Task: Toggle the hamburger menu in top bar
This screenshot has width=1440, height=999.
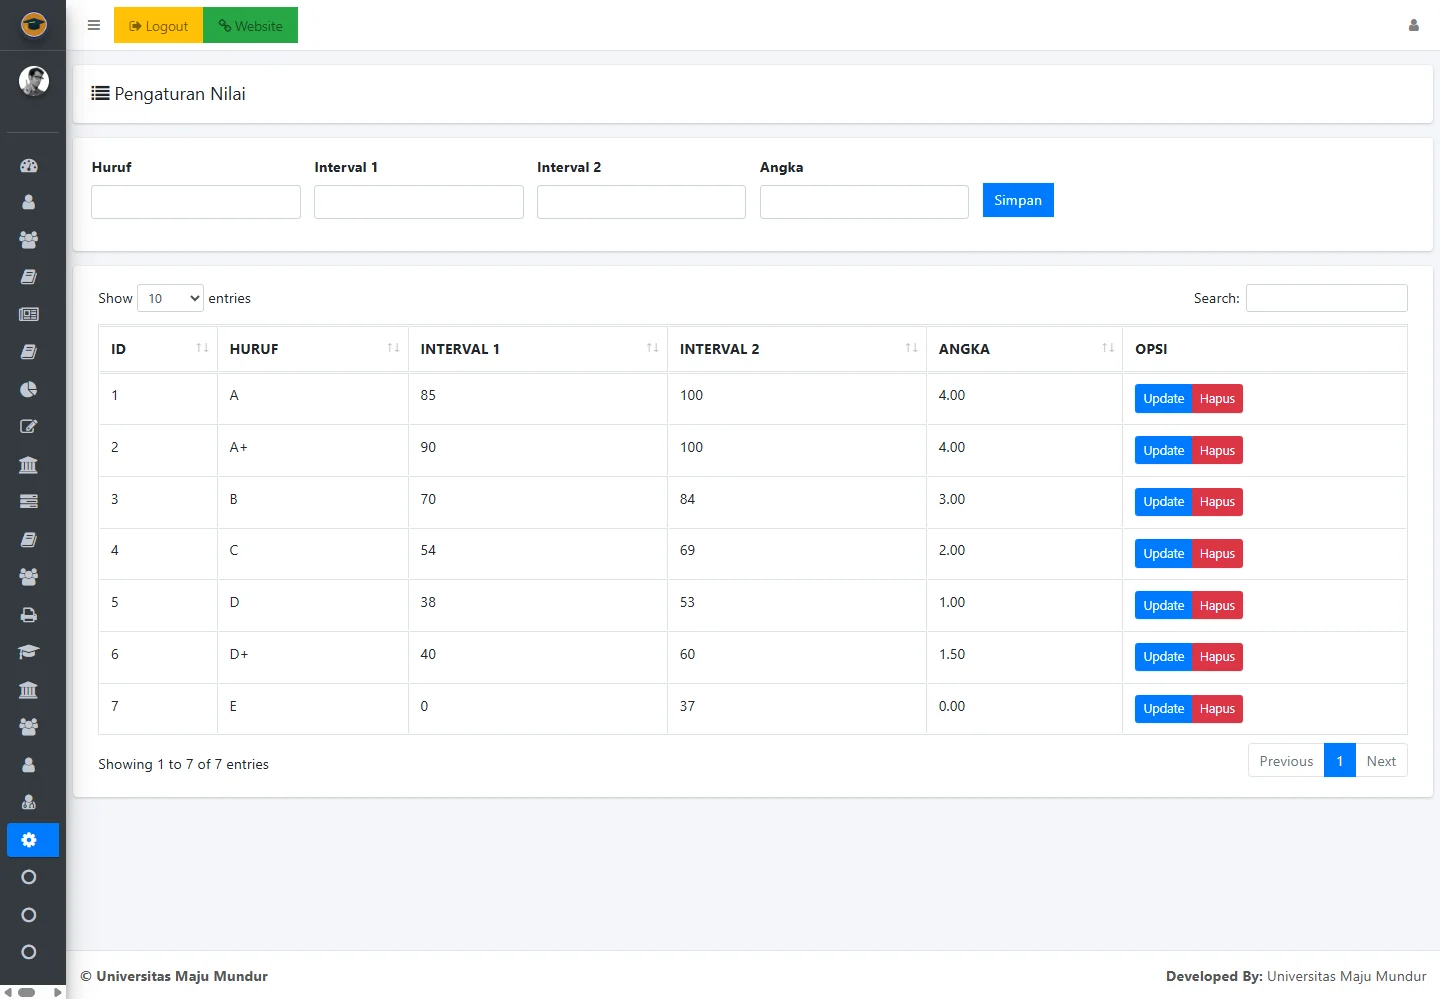Action: (x=94, y=26)
